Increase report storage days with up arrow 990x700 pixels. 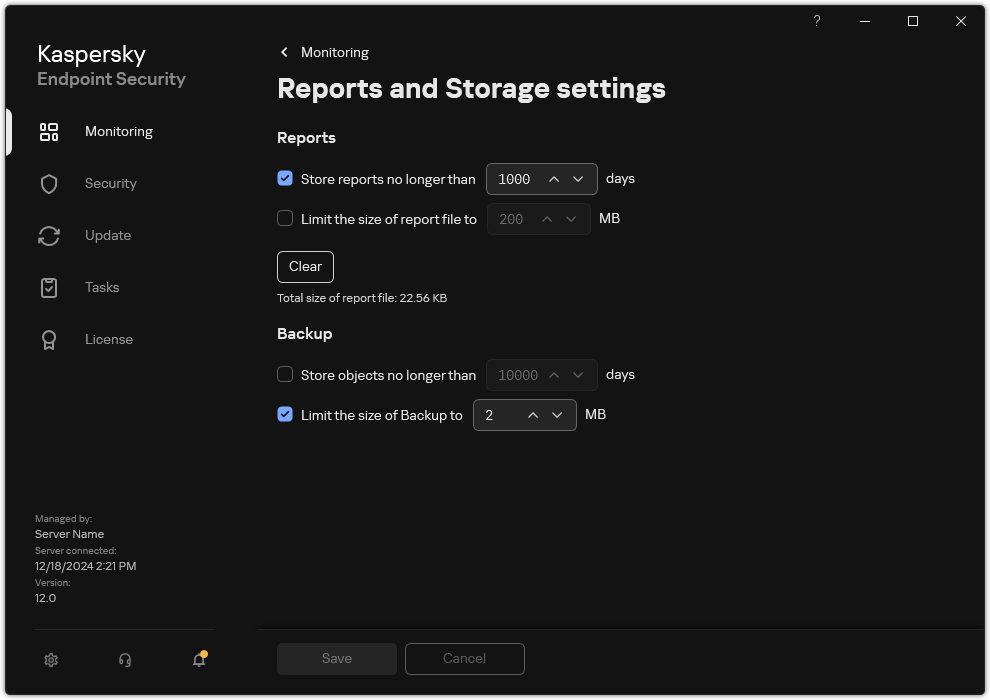point(555,178)
